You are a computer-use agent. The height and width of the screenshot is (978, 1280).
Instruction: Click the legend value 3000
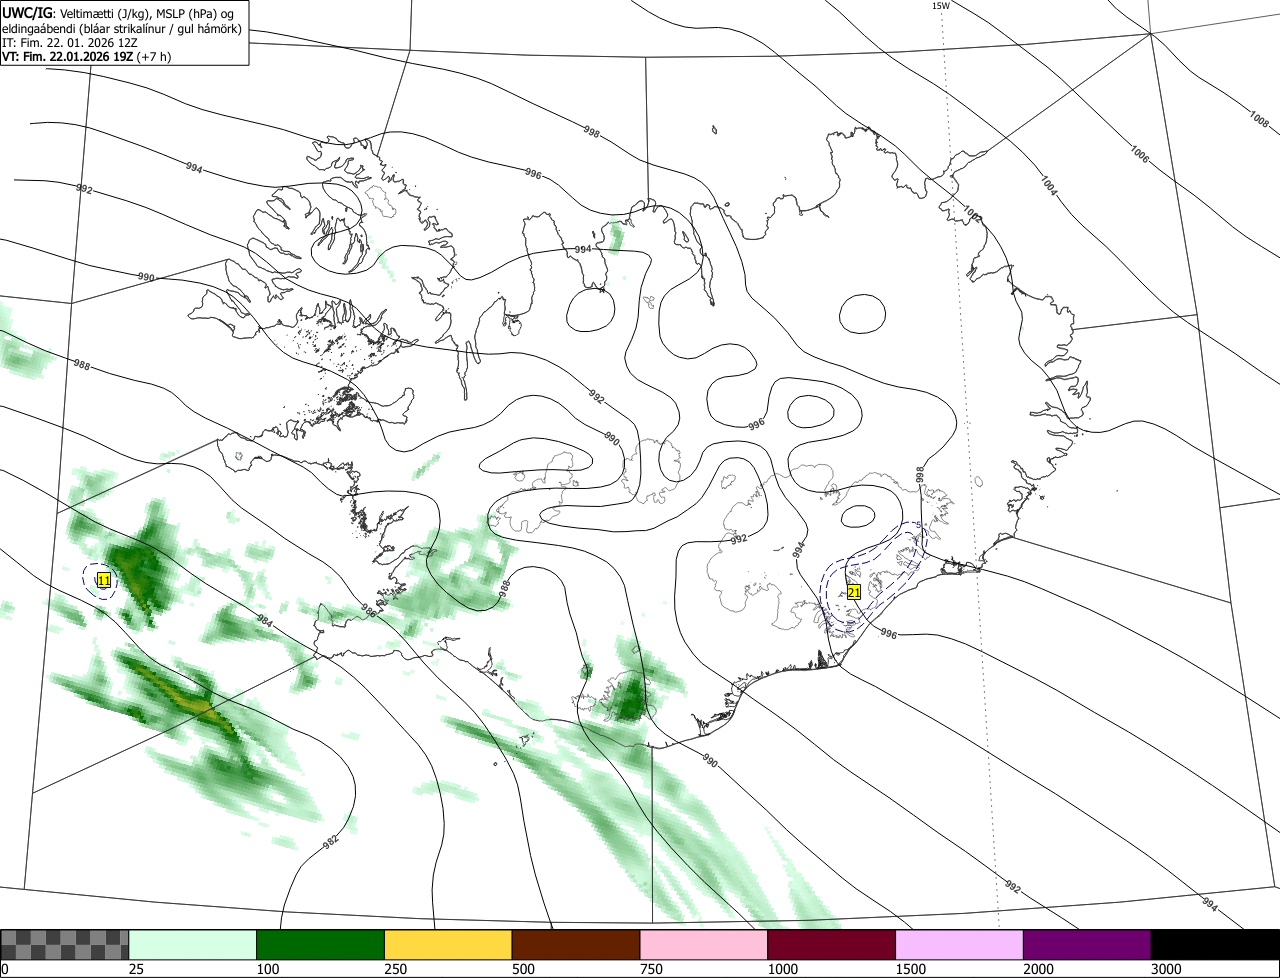(x=1167, y=969)
